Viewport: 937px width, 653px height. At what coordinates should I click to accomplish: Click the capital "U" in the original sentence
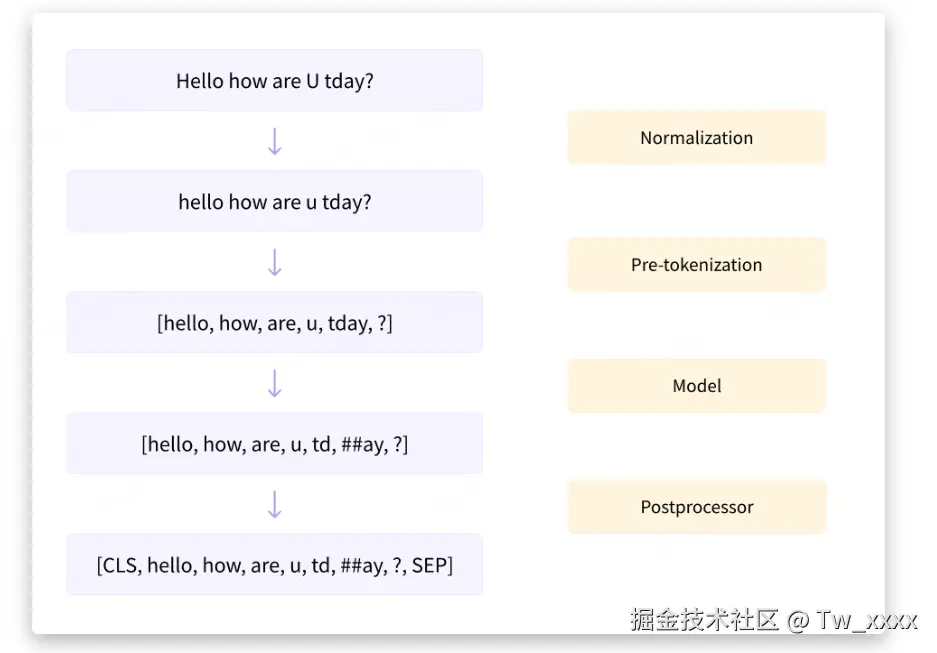click(312, 82)
